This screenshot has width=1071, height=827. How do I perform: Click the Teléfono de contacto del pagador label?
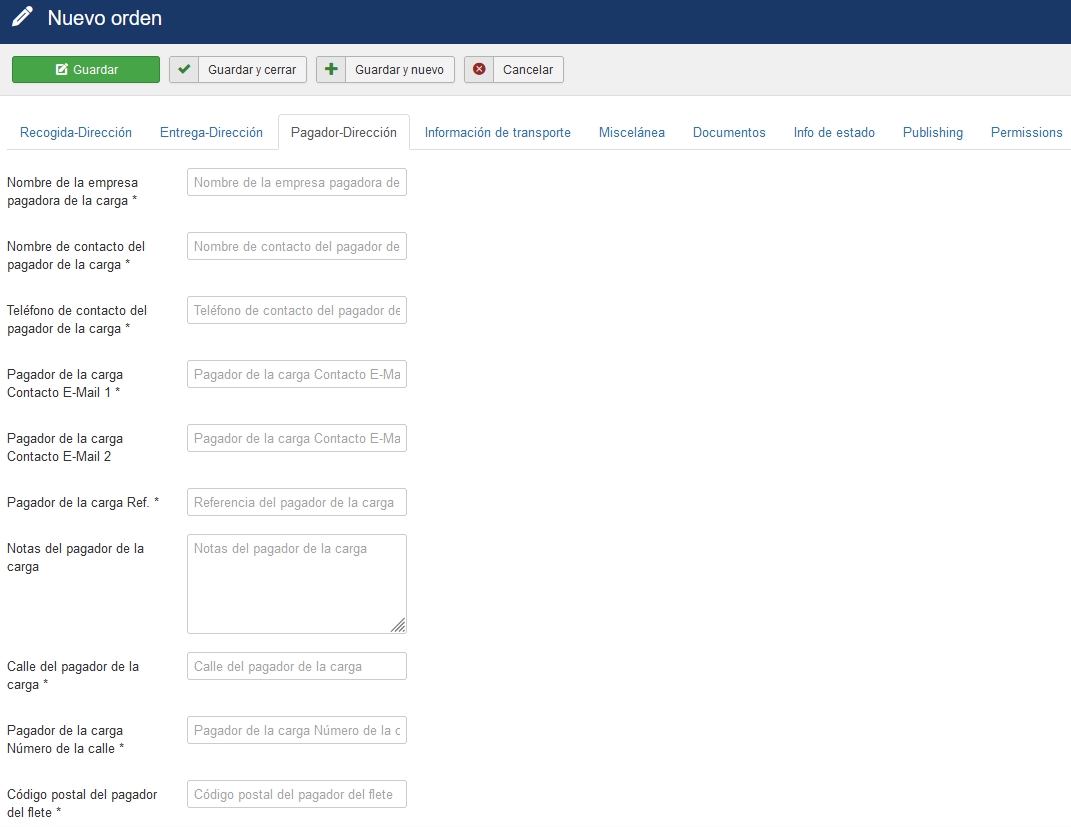[76, 320]
